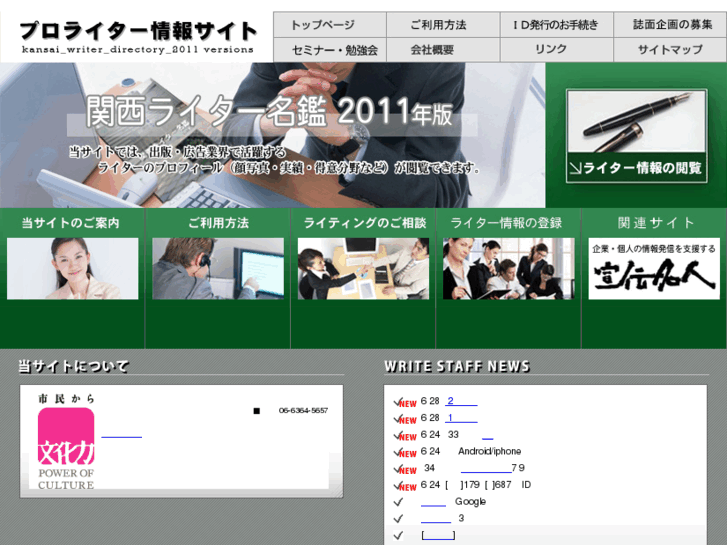Viewport: 727px width, 545px height.
Task: Open the 誌面企画の募集 menu item
Action: point(670,25)
